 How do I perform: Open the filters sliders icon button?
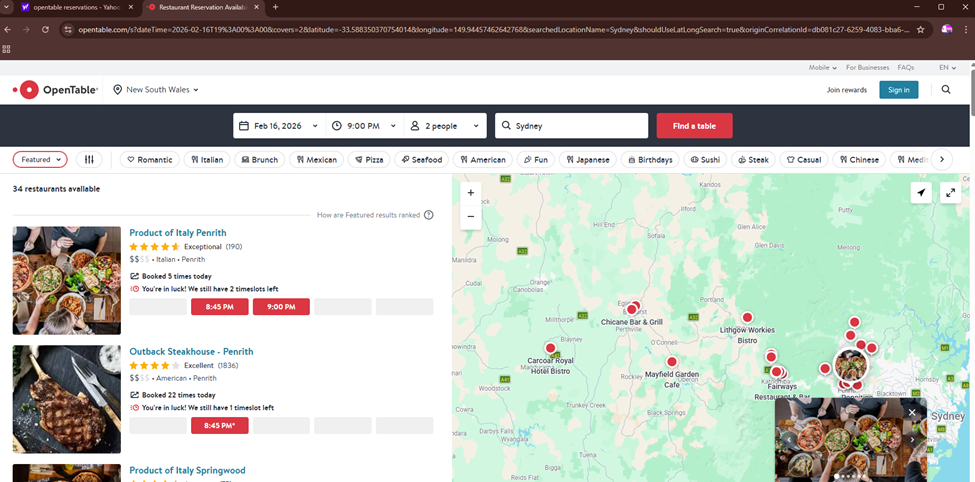[89, 160]
